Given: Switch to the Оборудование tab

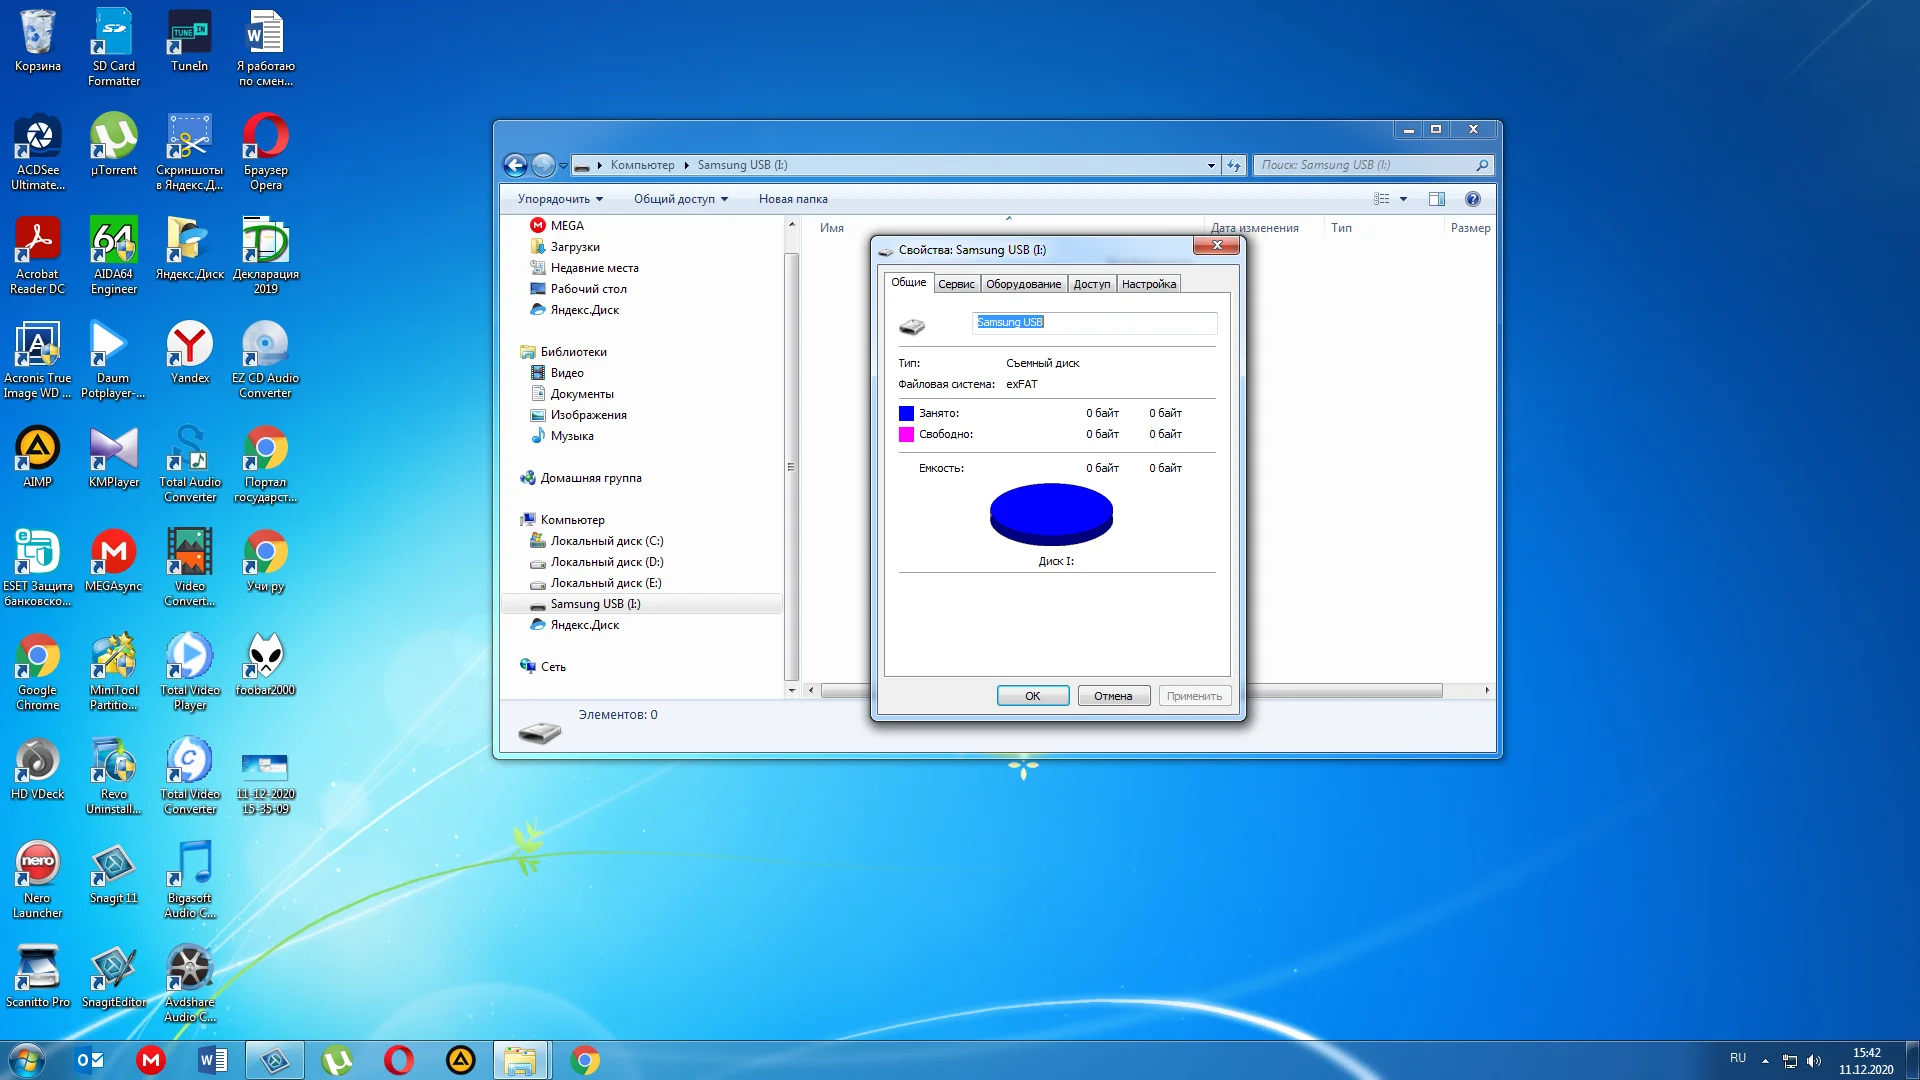Looking at the screenshot, I should point(1023,284).
